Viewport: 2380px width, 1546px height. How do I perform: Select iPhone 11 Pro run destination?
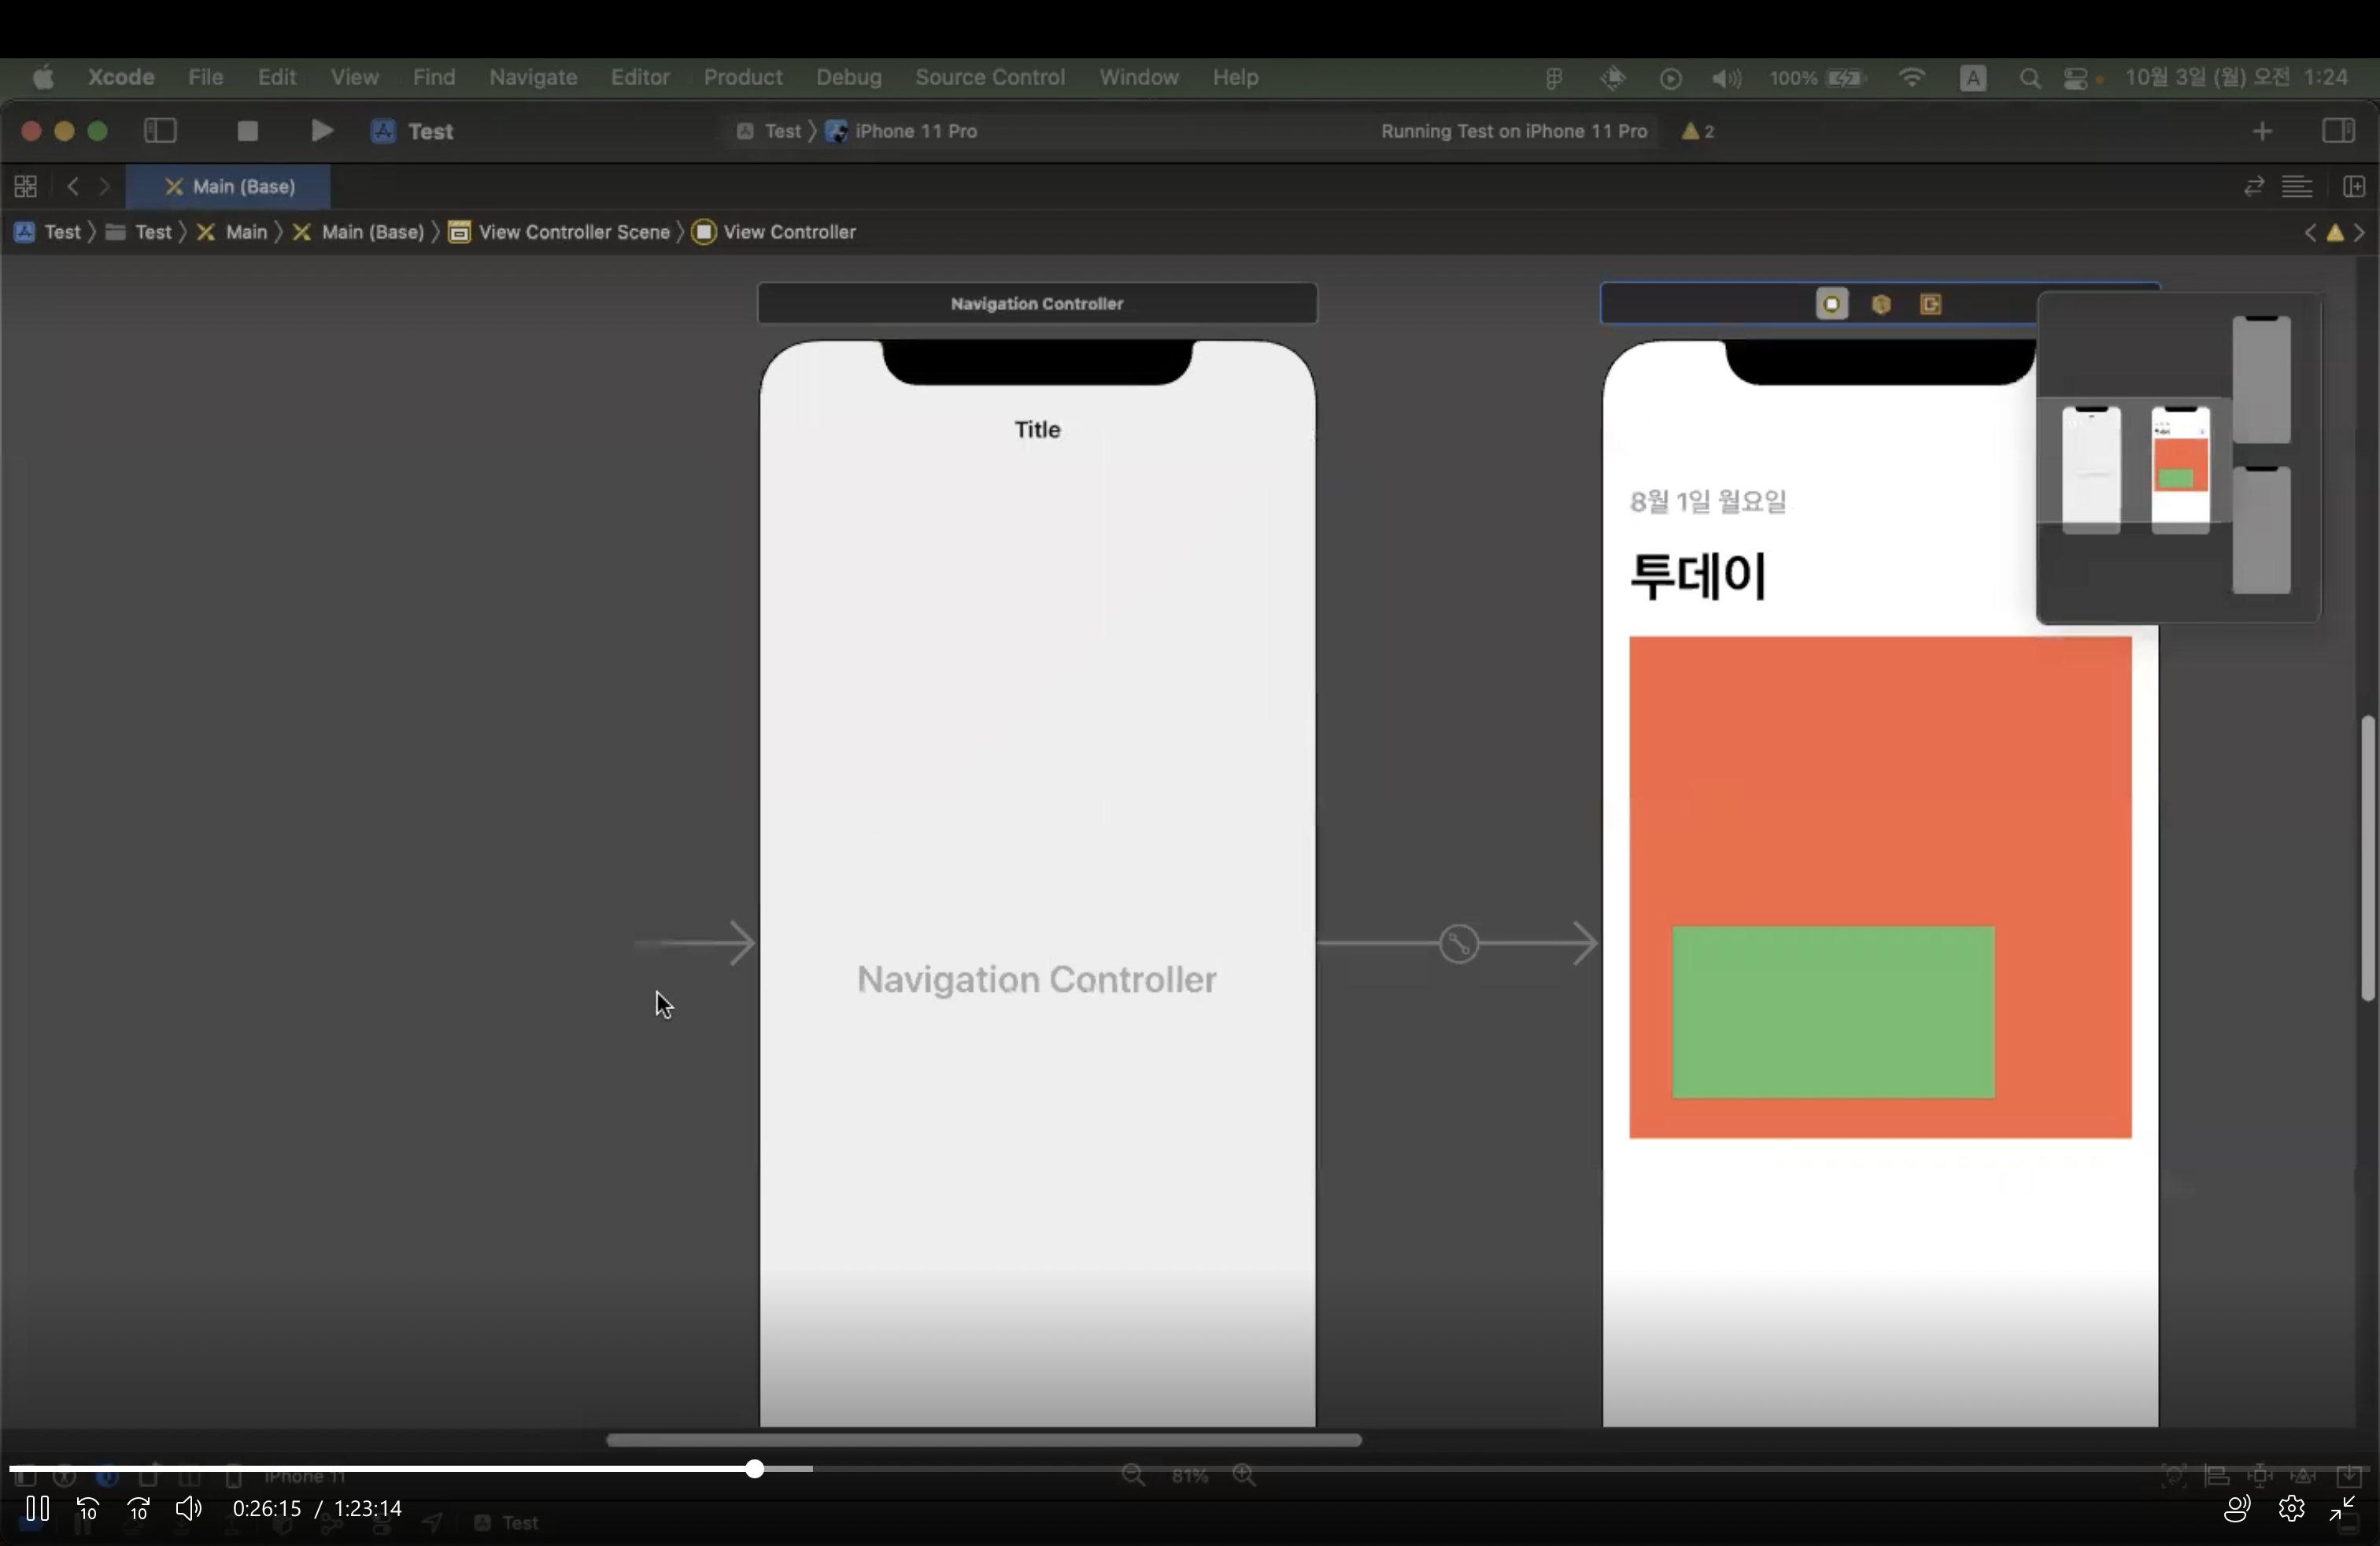coord(915,131)
